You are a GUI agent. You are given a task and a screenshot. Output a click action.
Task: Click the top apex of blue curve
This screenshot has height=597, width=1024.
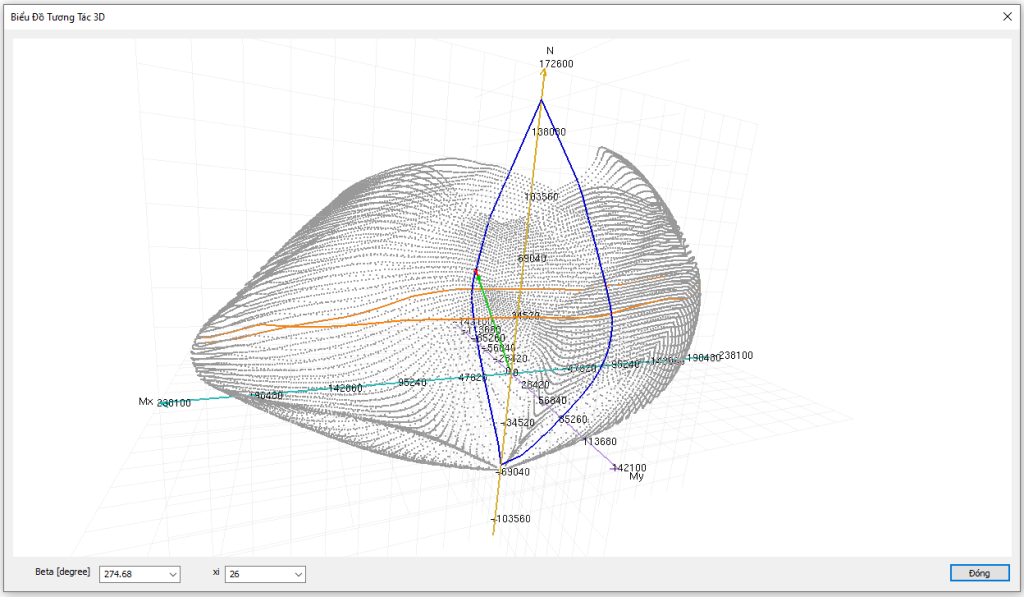pyautogui.click(x=541, y=99)
